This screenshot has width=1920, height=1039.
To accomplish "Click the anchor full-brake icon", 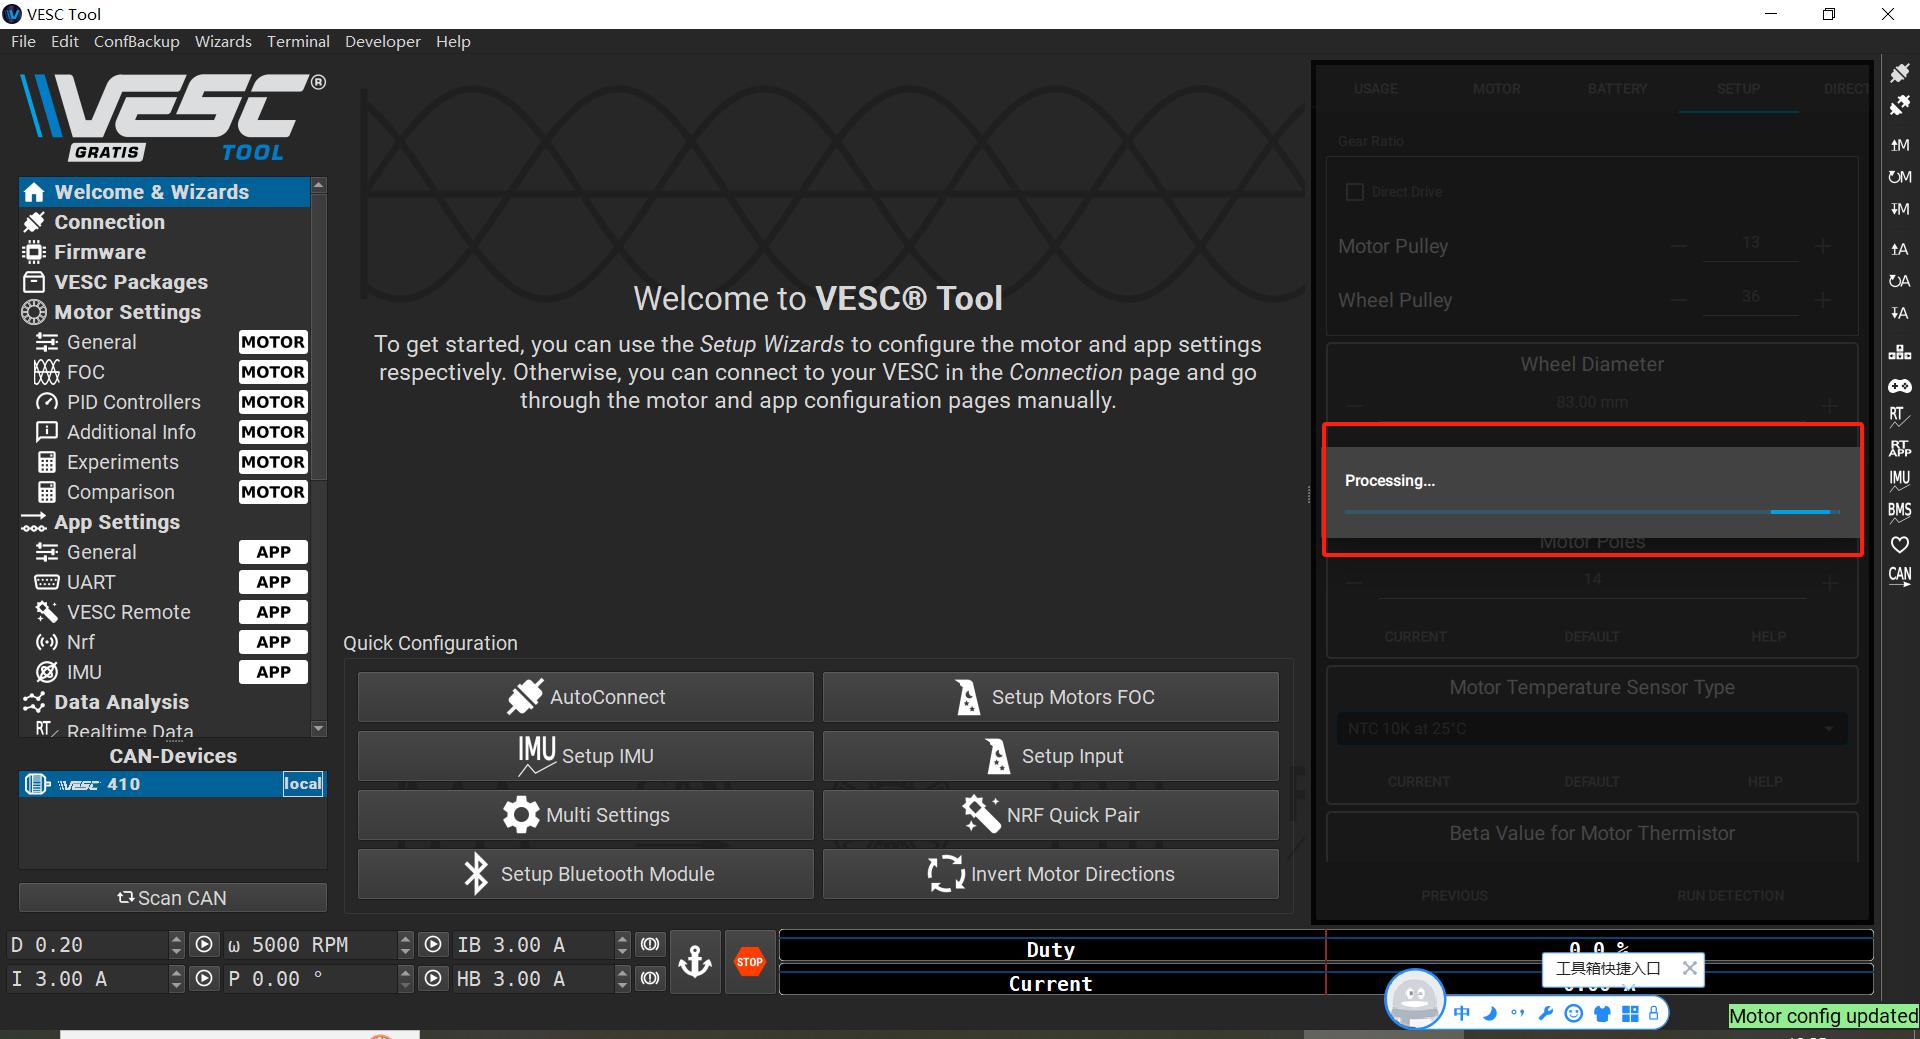I will point(695,962).
